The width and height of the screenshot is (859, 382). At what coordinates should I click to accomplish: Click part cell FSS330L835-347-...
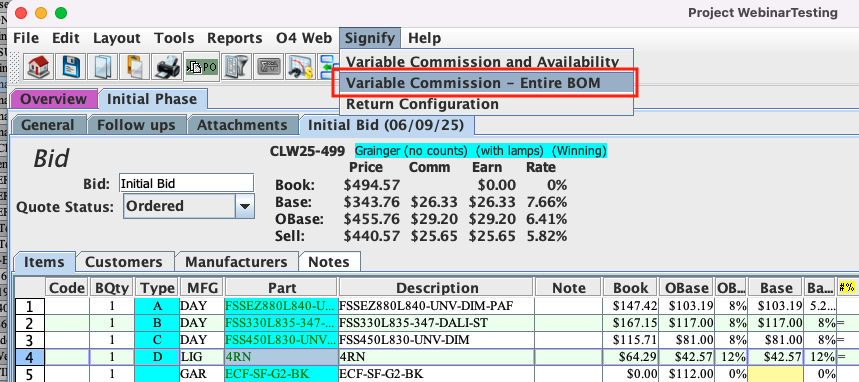281,323
